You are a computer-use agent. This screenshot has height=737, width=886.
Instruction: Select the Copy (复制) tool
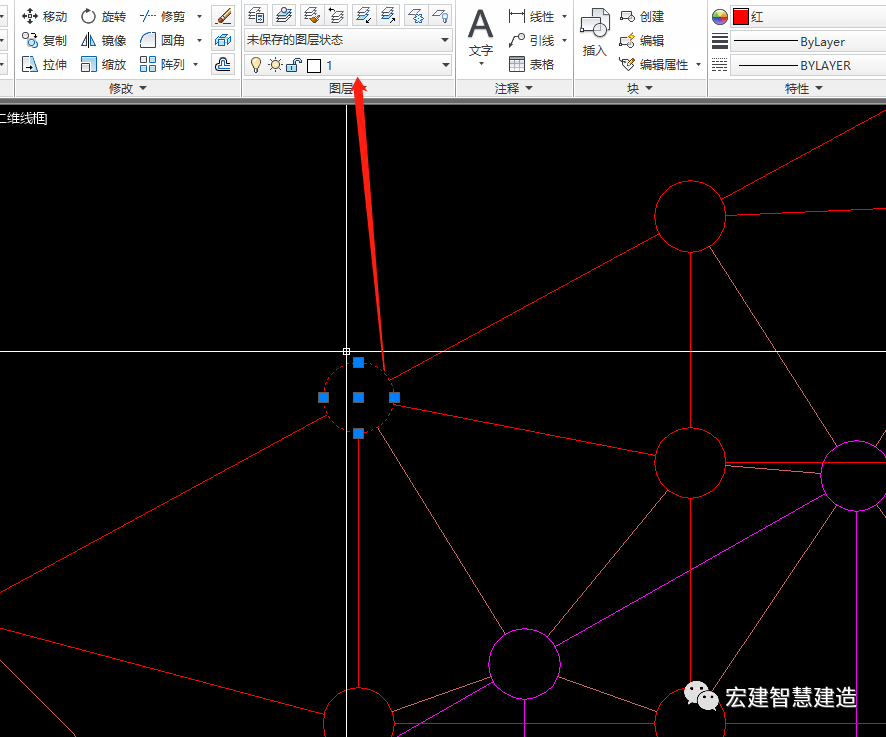click(44, 40)
